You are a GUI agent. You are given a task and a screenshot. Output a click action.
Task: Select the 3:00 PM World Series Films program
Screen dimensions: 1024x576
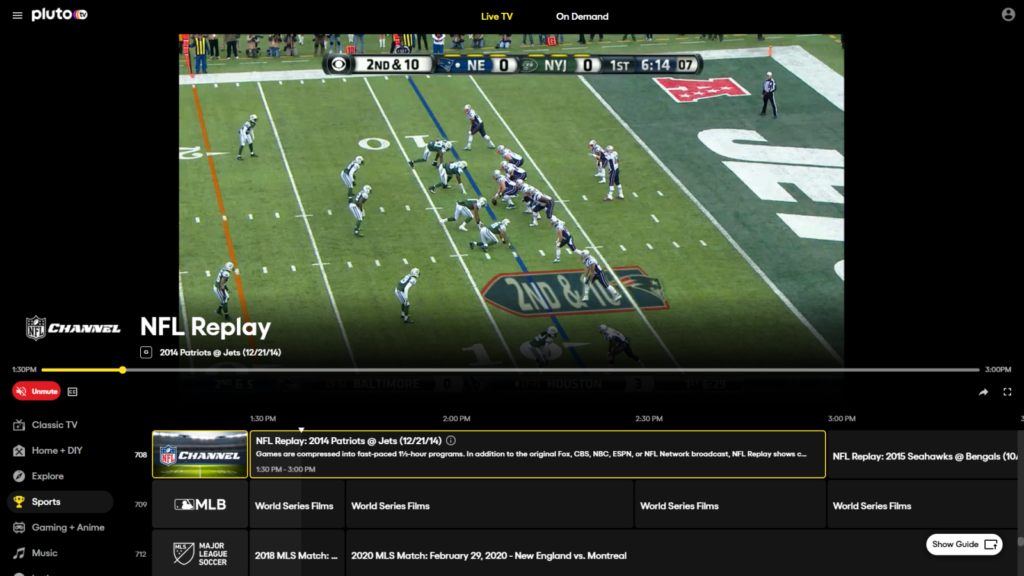tap(922, 504)
